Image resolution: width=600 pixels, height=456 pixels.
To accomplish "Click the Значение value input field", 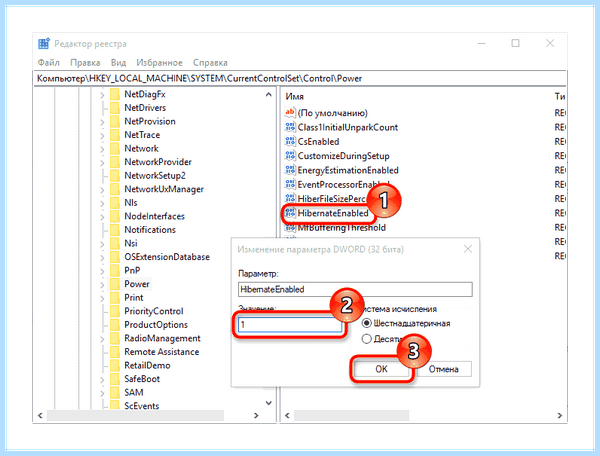I will [290, 324].
